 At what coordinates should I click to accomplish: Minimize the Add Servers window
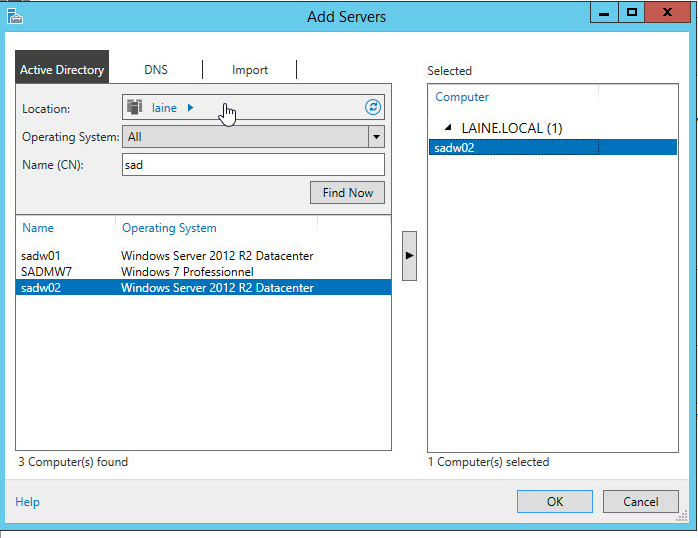click(604, 13)
